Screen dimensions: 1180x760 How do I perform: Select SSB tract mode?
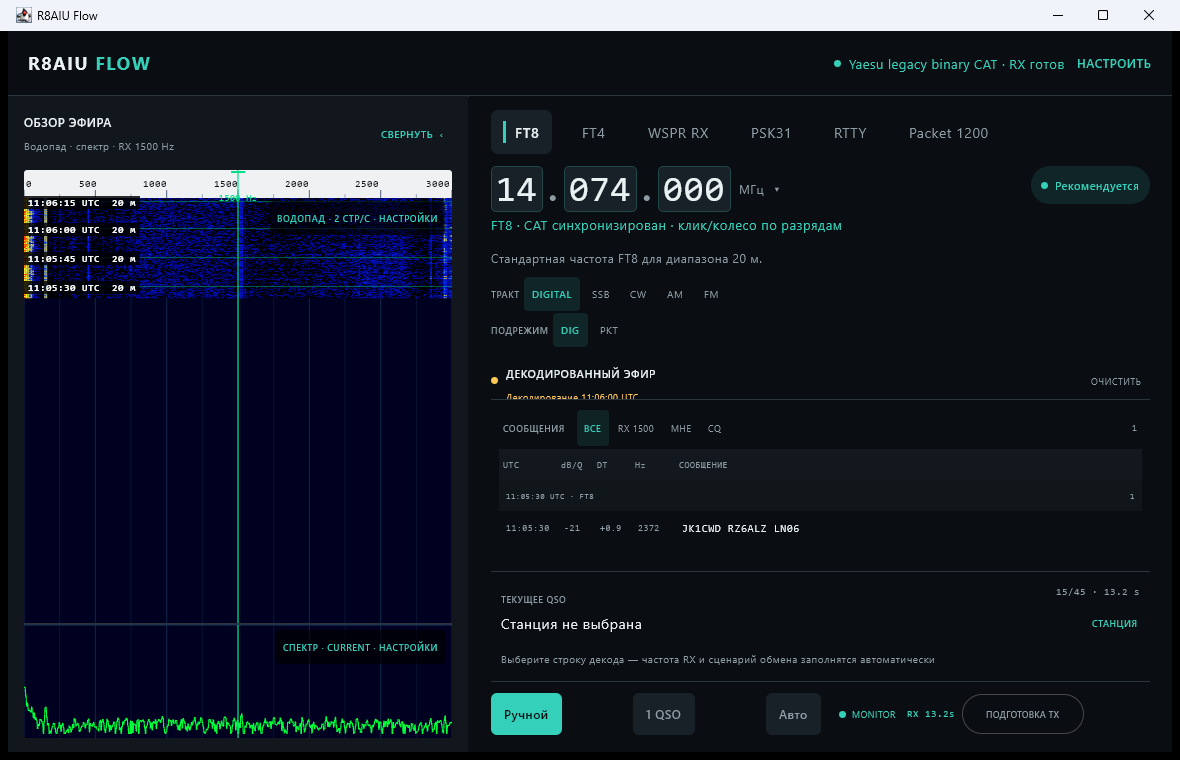coord(601,294)
